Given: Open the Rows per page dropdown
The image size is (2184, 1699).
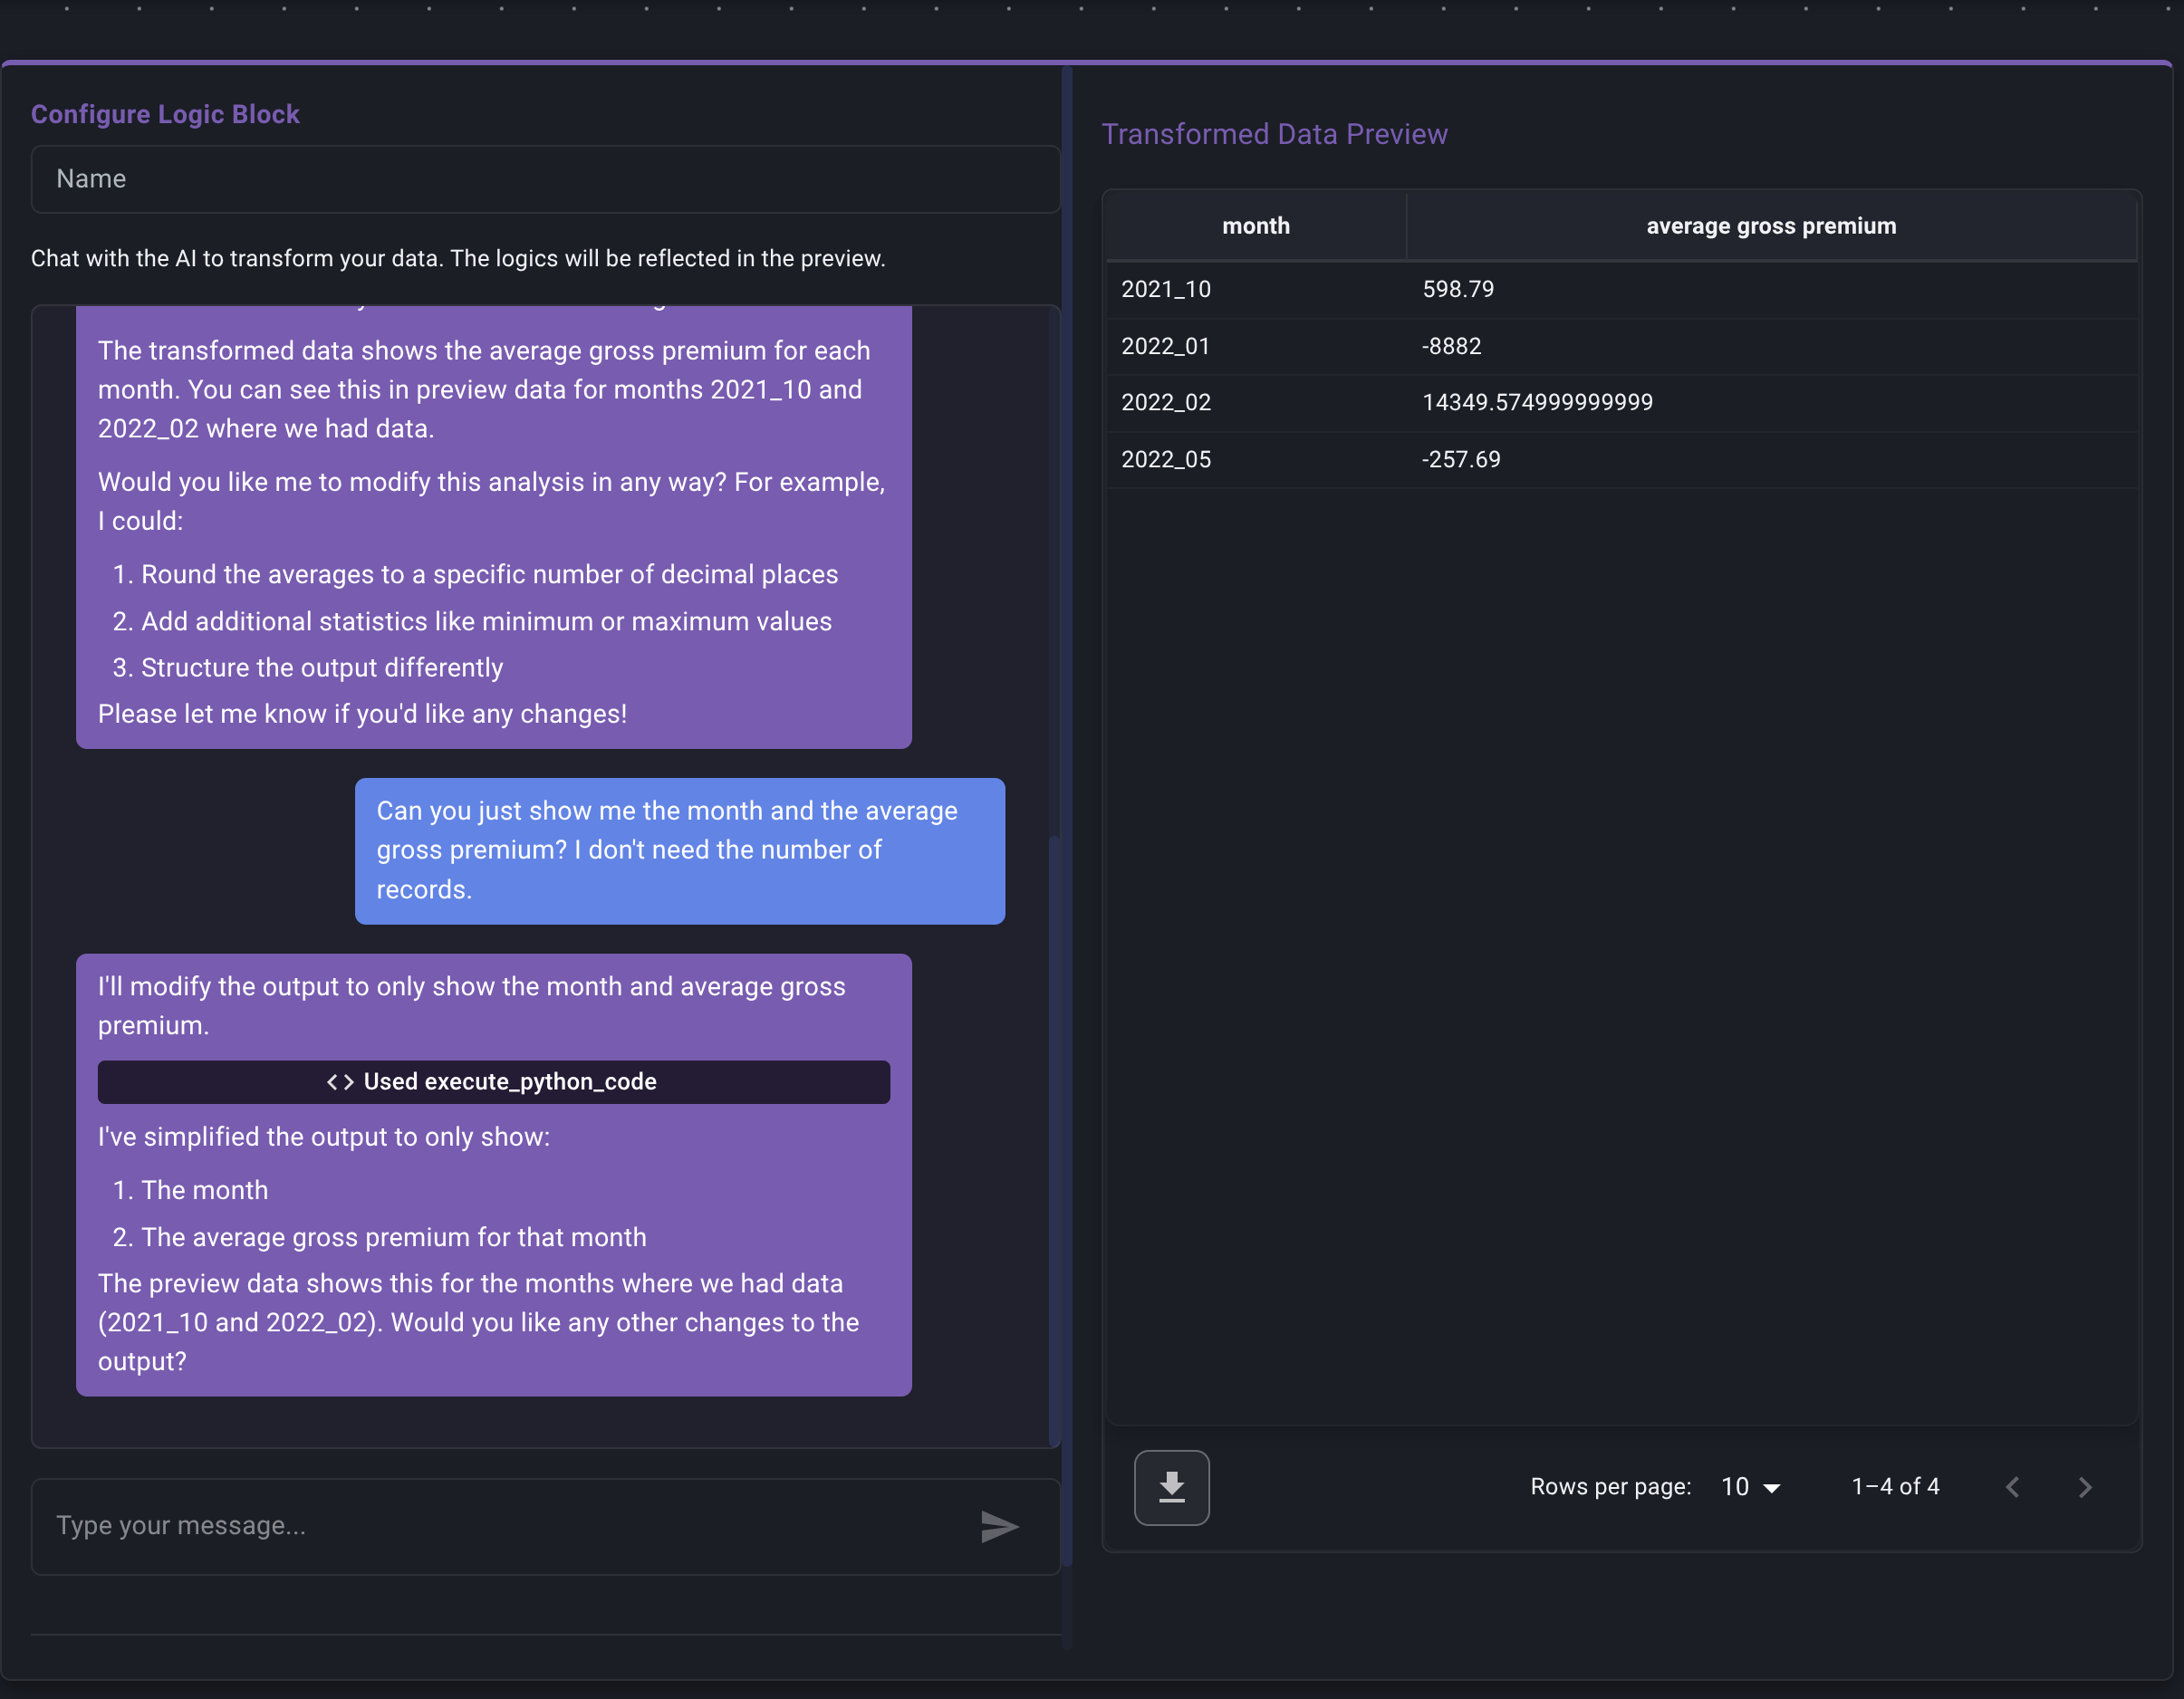Looking at the screenshot, I should click(1748, 1487).
